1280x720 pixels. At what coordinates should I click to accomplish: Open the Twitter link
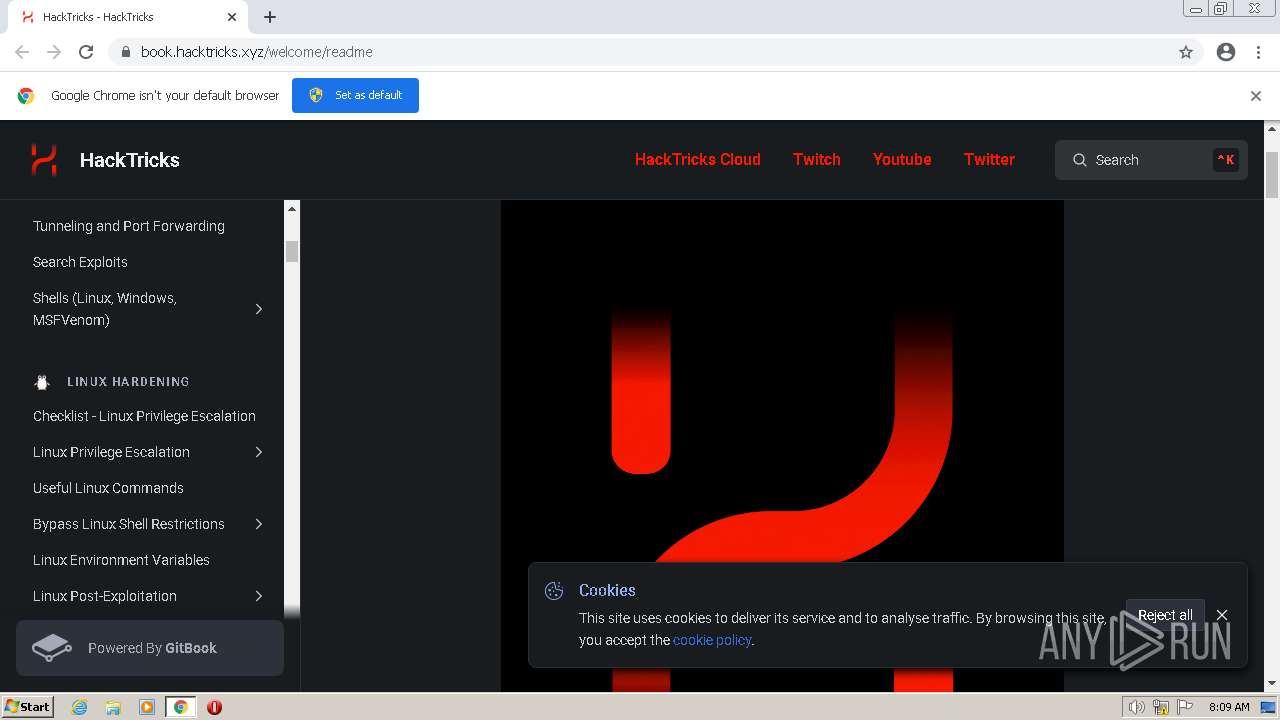(989, 159)
